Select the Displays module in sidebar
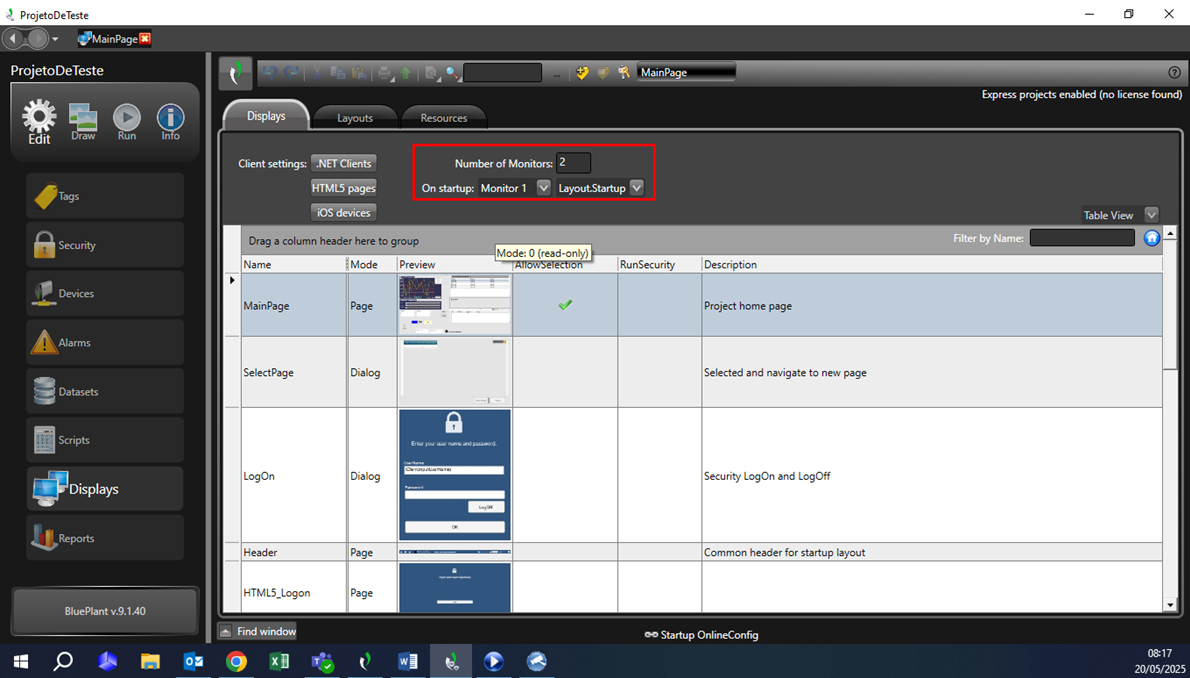Viewport: 1190px width, 678px height. 105,489
